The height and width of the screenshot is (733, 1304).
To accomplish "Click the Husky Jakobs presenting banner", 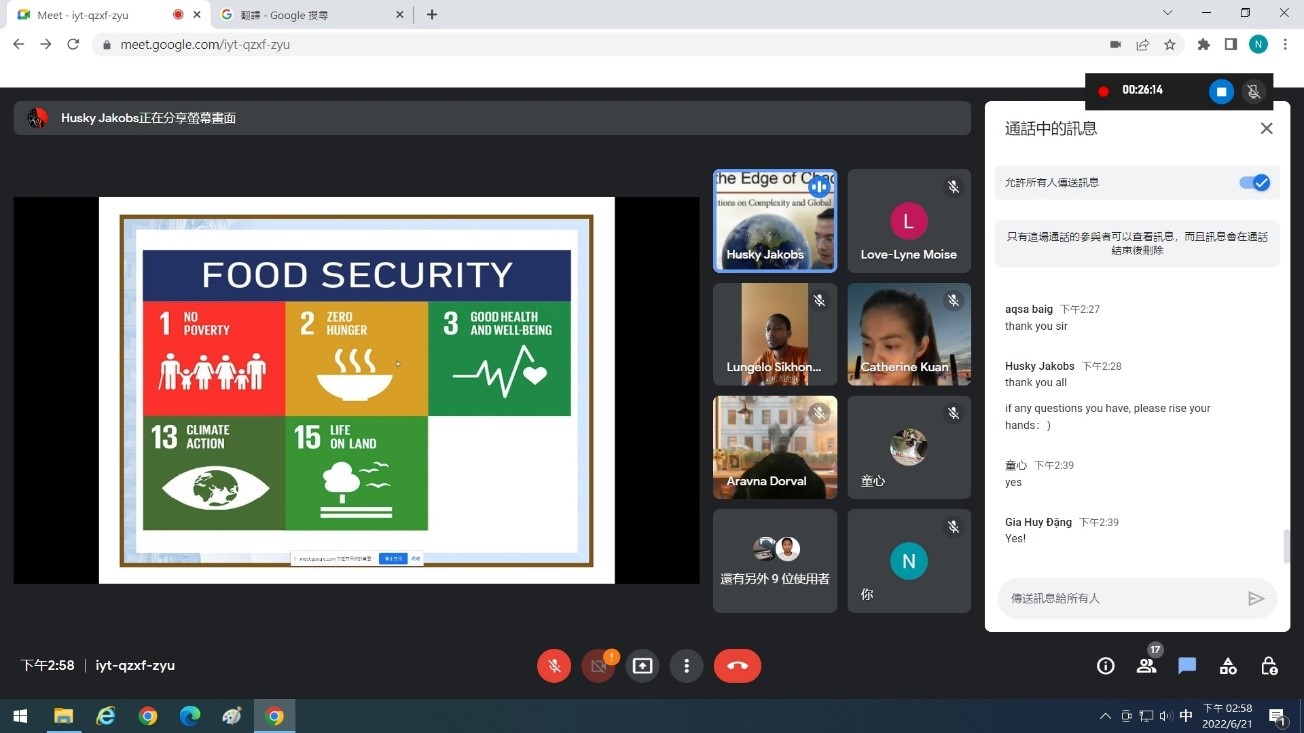I will click(492, 118).
